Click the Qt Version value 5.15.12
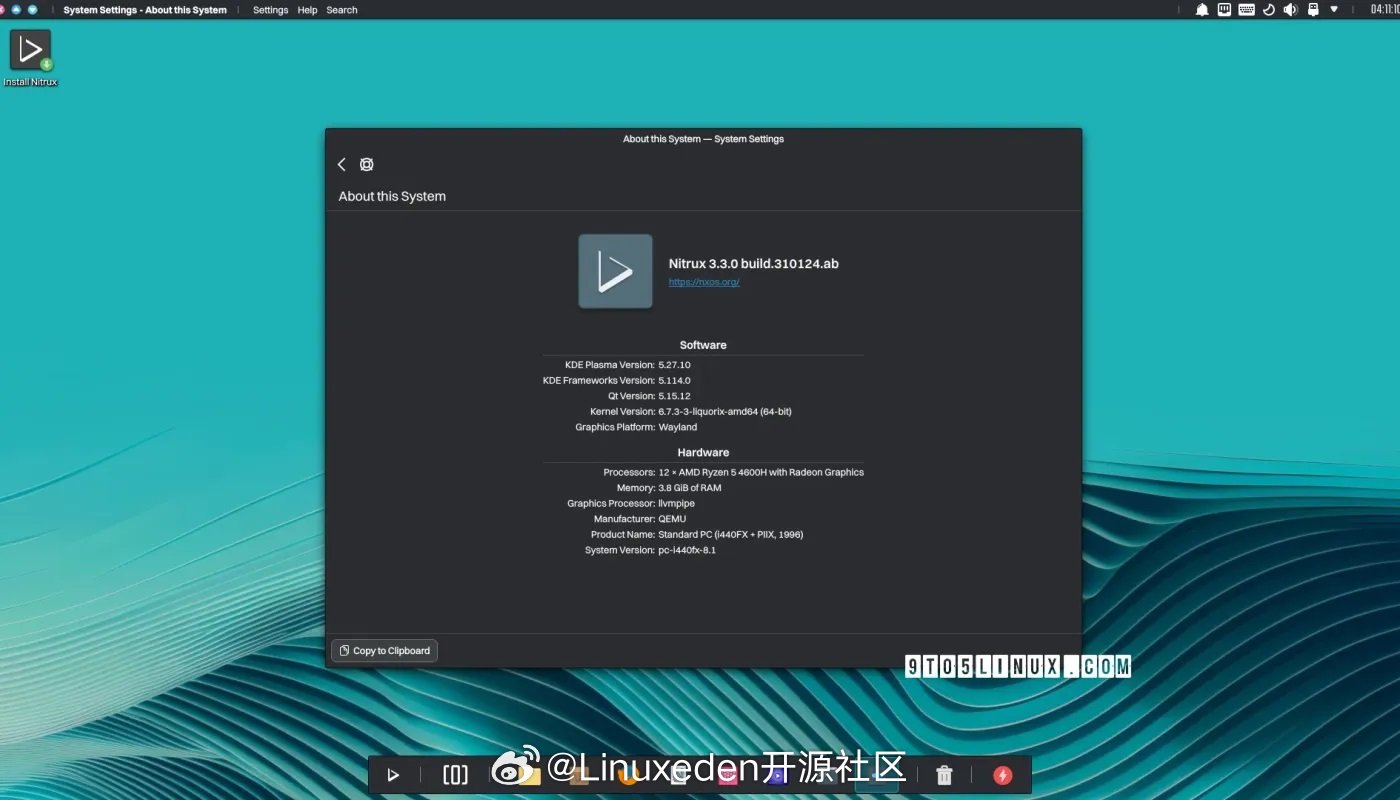This screenshot has height=800, width=1400. click(x=674, y=396)
